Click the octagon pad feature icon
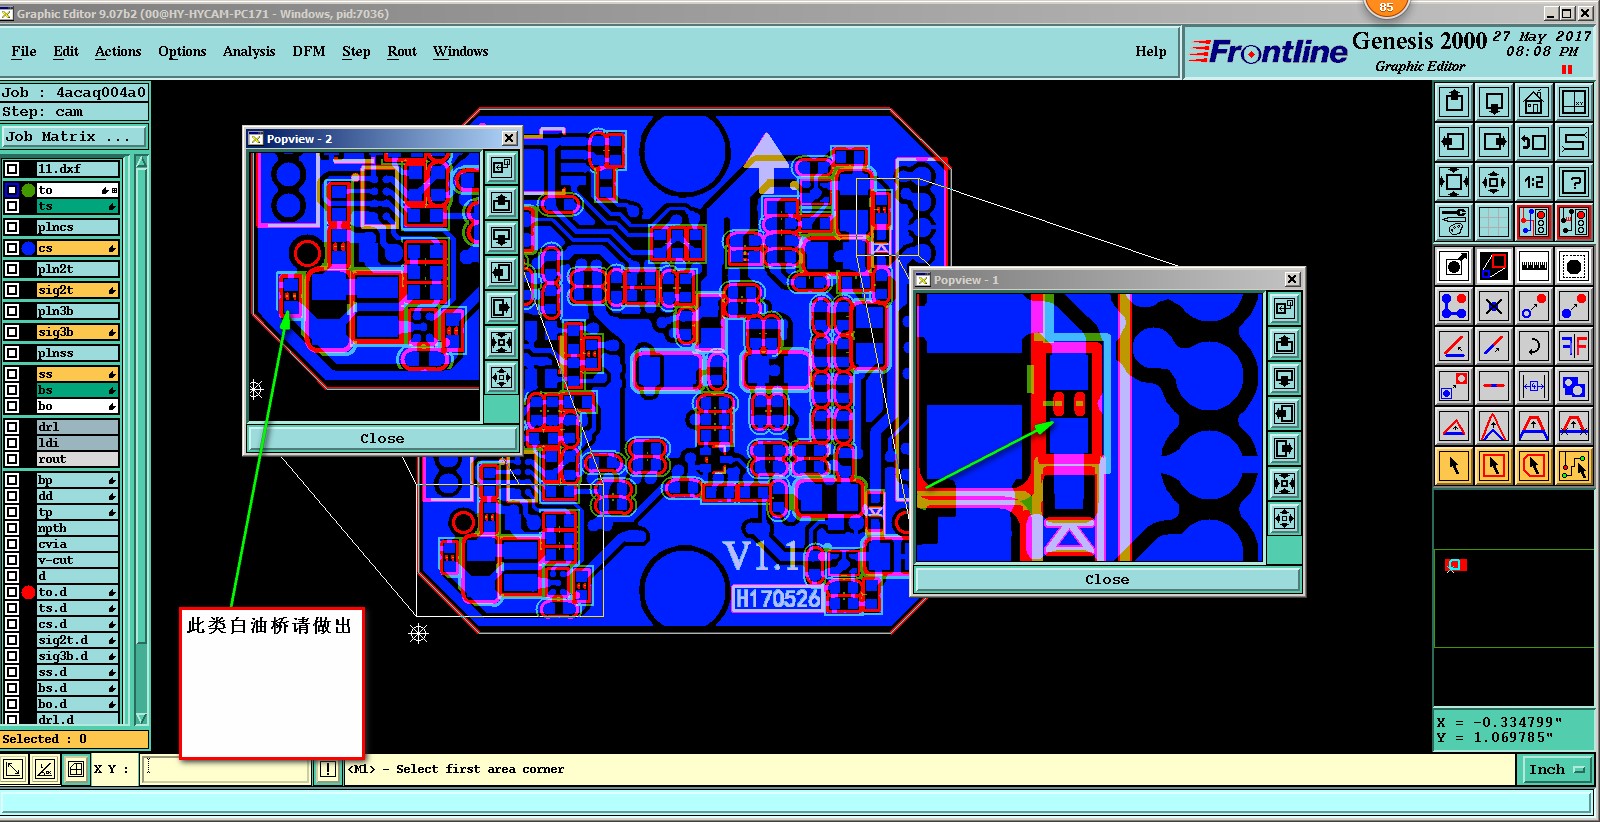This screenshot has height=822, width=1600. click(1574, 266)
